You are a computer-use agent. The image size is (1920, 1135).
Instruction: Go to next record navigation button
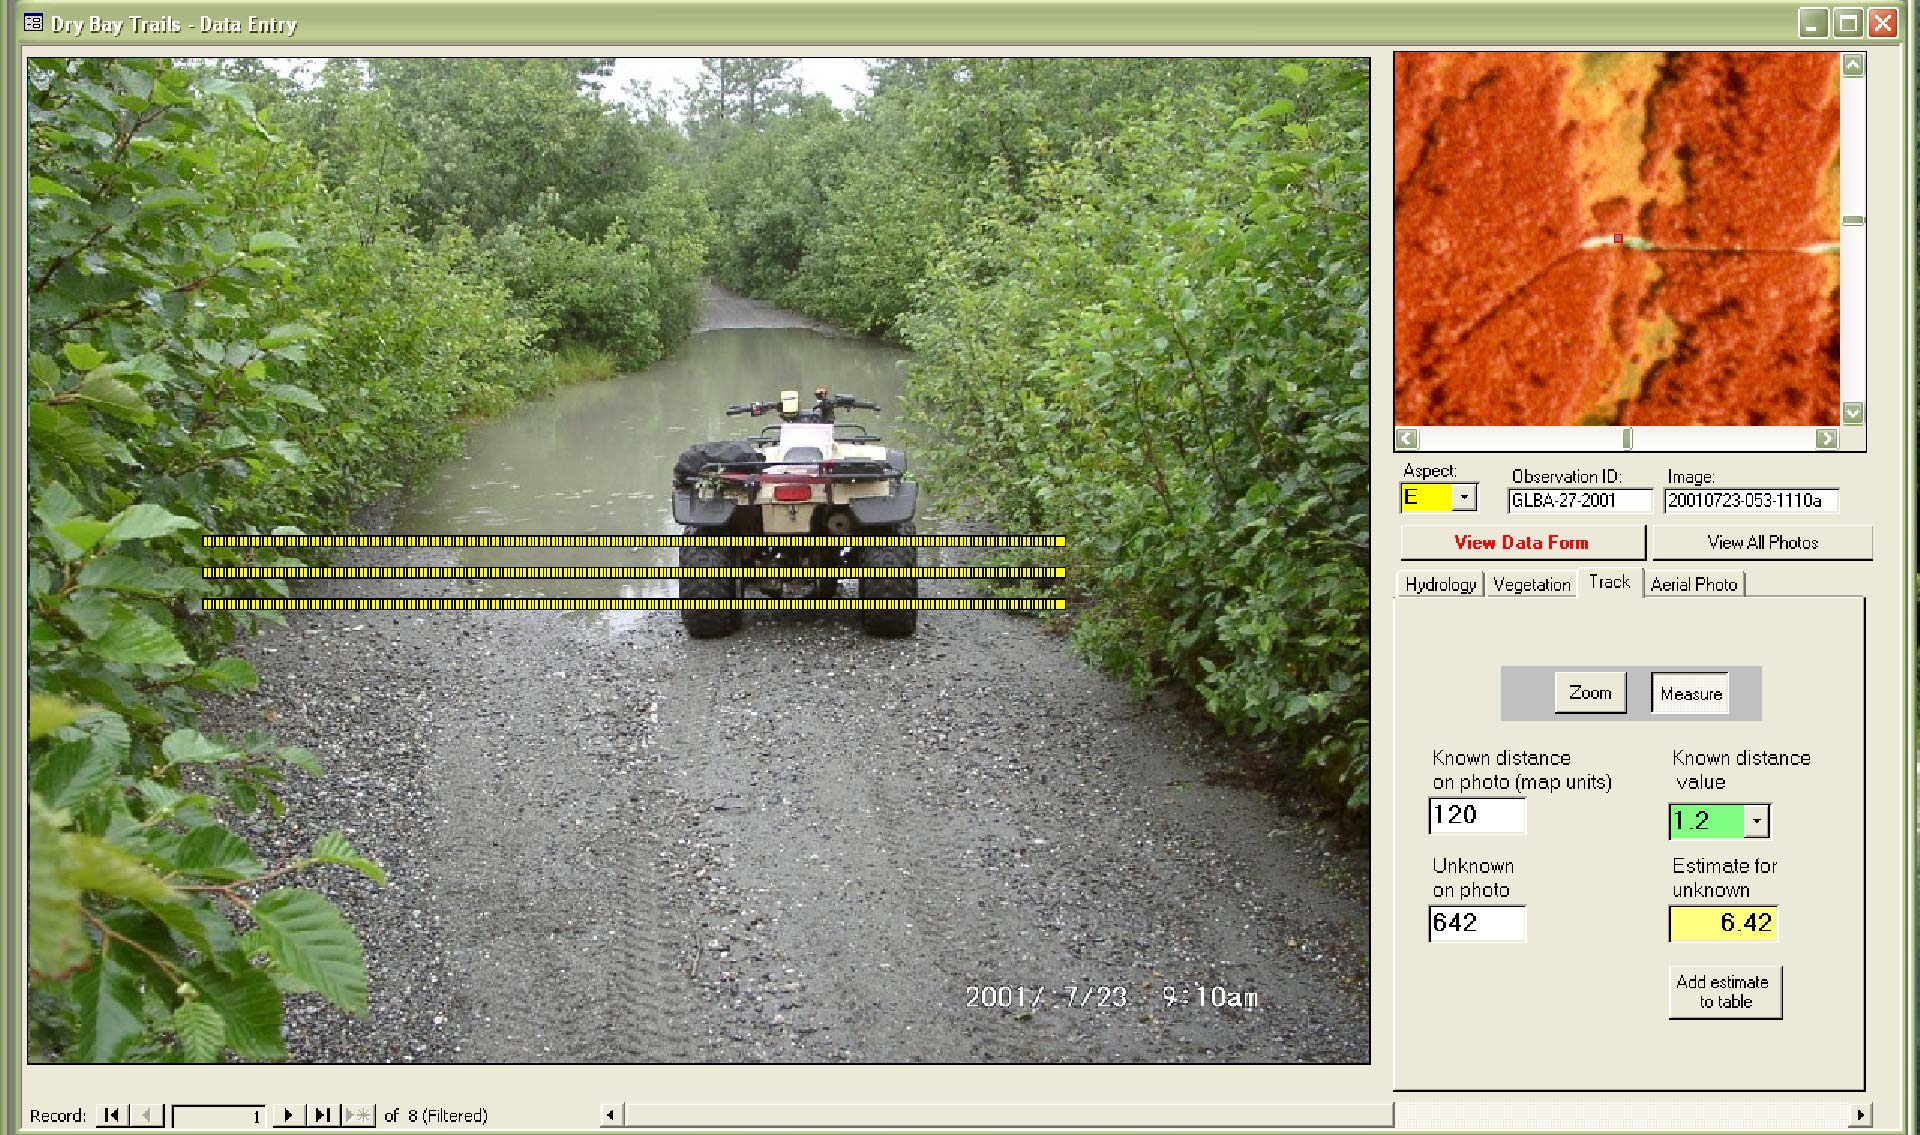(288, 1114)
